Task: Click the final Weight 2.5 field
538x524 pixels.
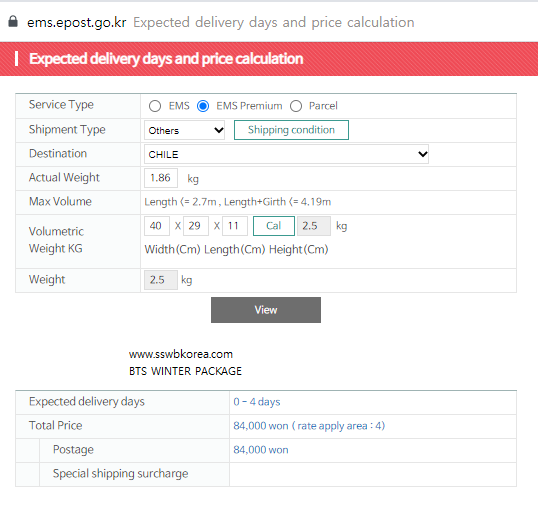Action: pyautogui.click(x=161, y=280)
